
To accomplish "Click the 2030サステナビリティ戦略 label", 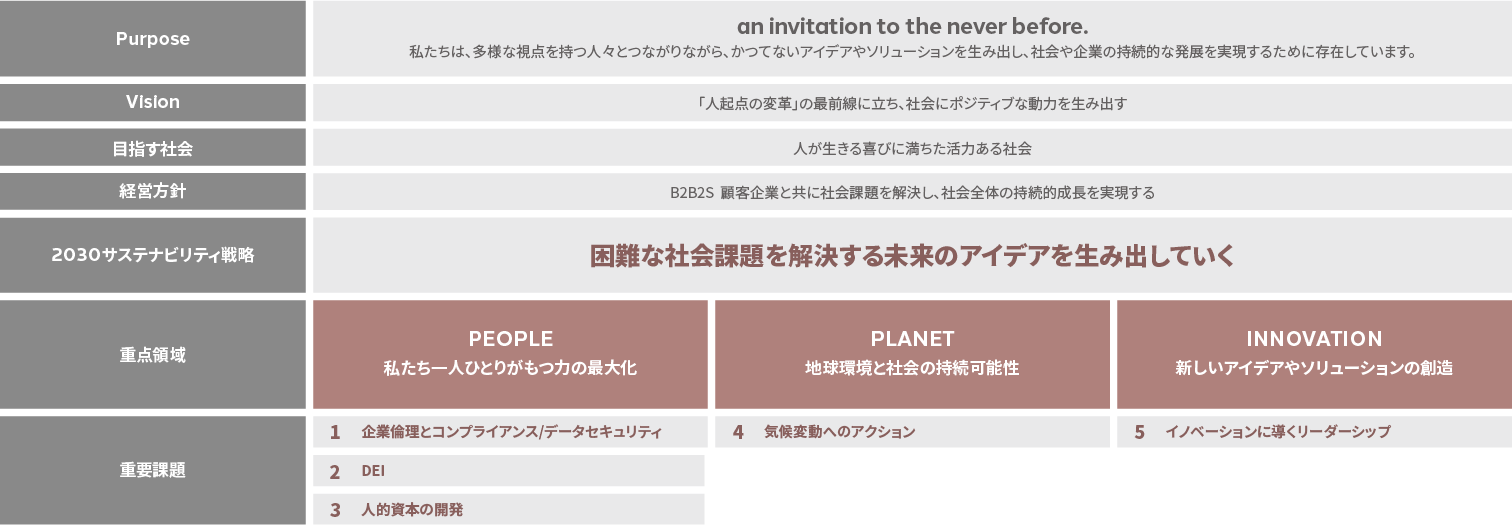I will pos(152,255).
